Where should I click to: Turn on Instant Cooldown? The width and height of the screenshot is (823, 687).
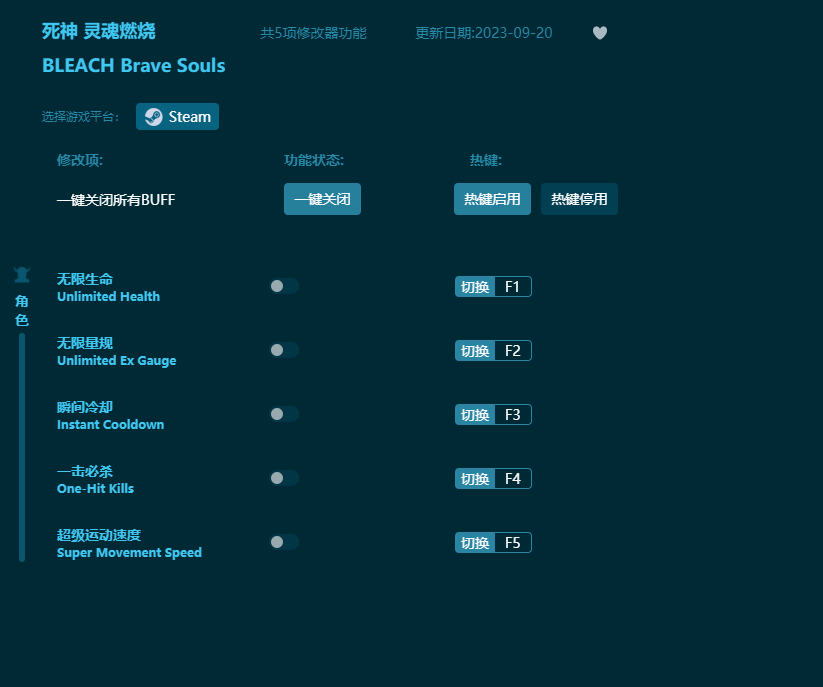(x=283, y=414)
